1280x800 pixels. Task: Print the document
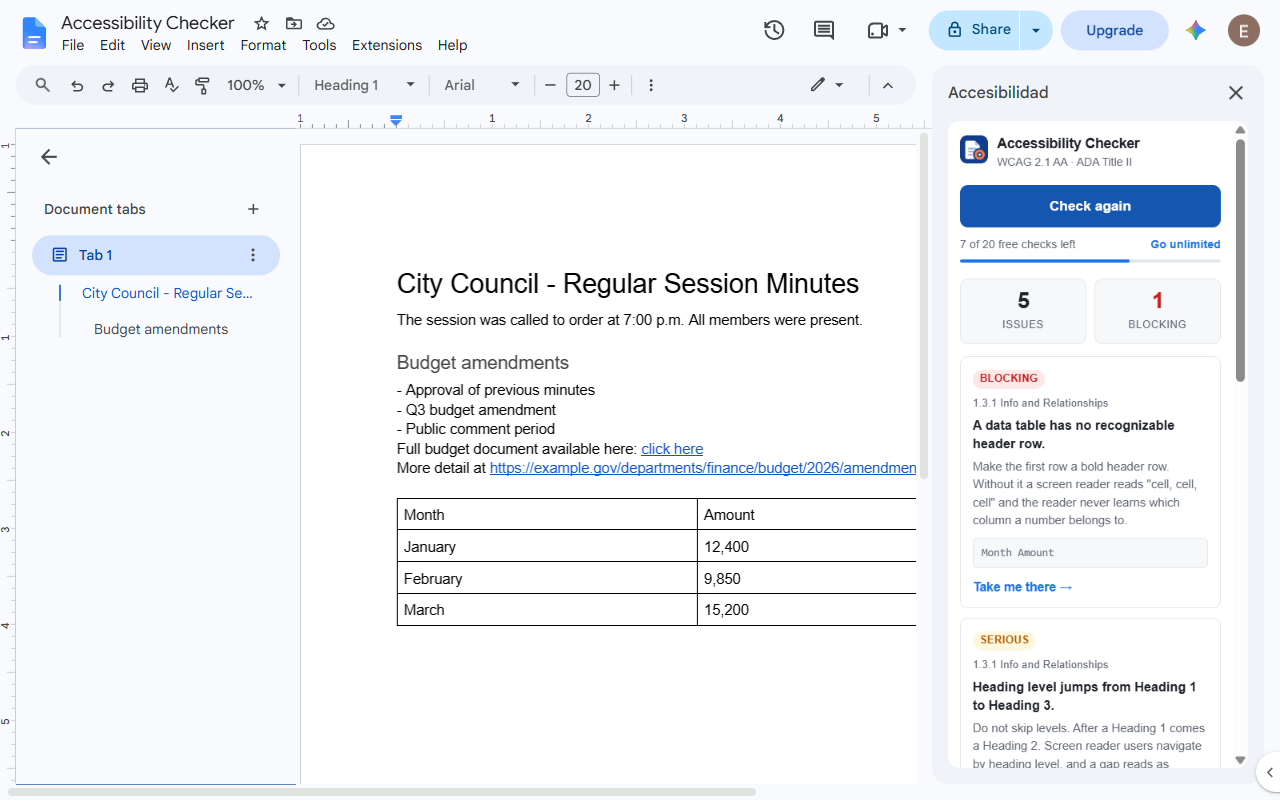point(140,85)
